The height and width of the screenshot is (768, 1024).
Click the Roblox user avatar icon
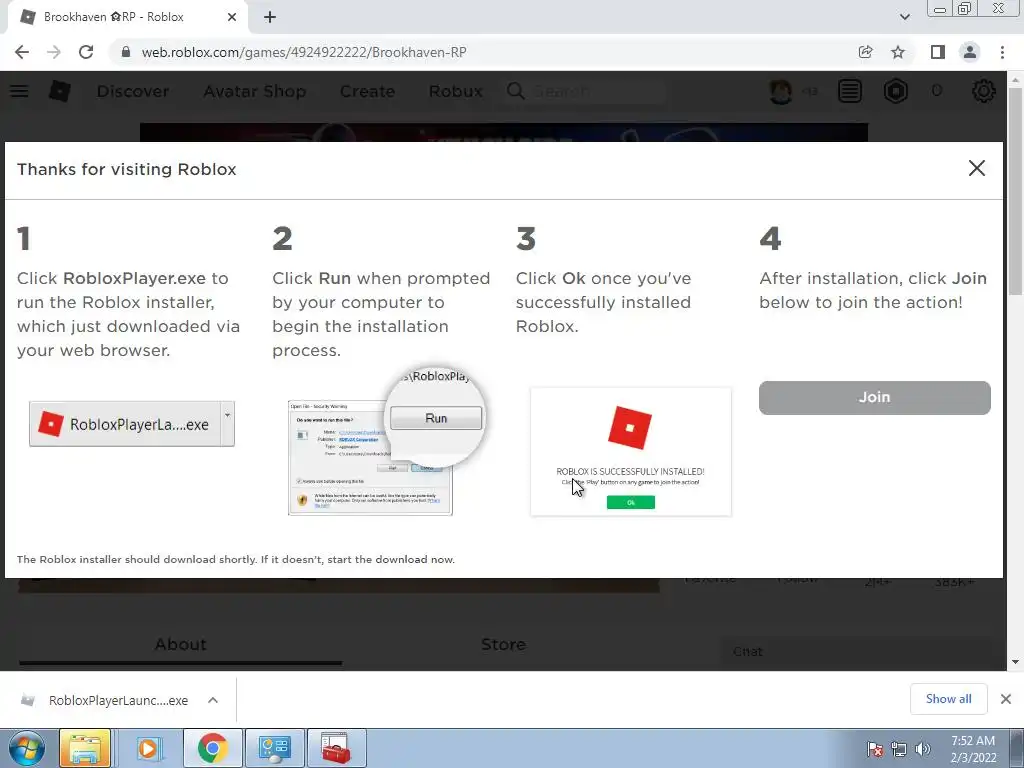tap(781, 91)
